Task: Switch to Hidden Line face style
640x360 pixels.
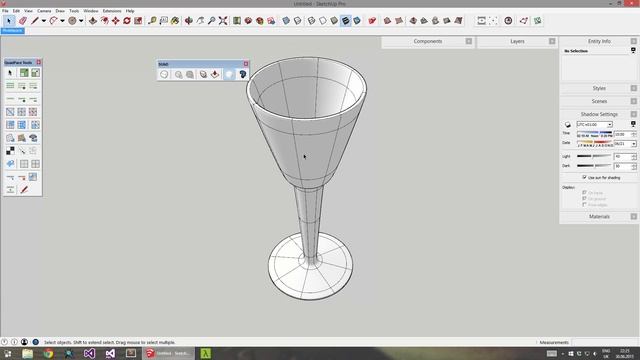Action: (322, 20)
